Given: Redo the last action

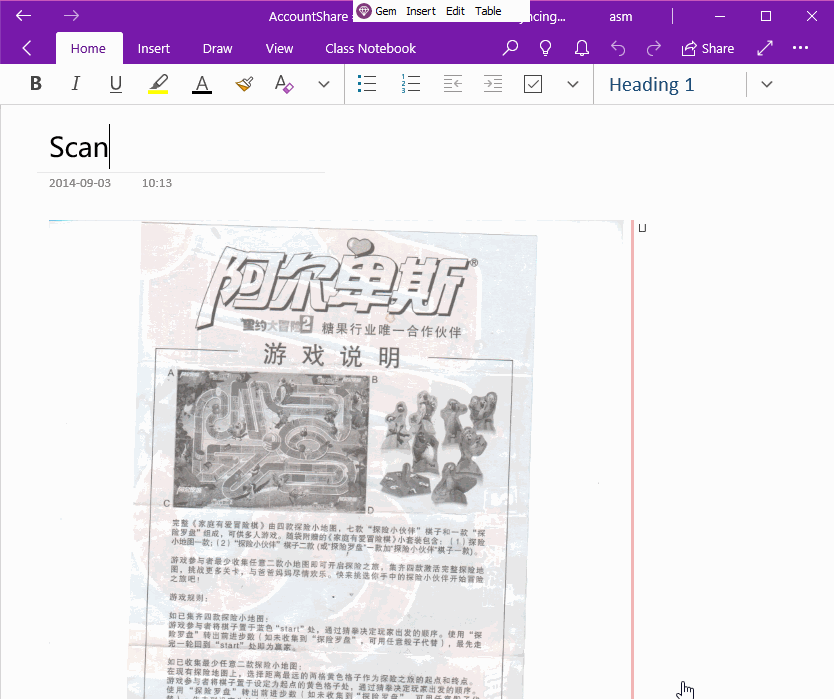Looking at the screenshot, I should click(x=654, y=48).
